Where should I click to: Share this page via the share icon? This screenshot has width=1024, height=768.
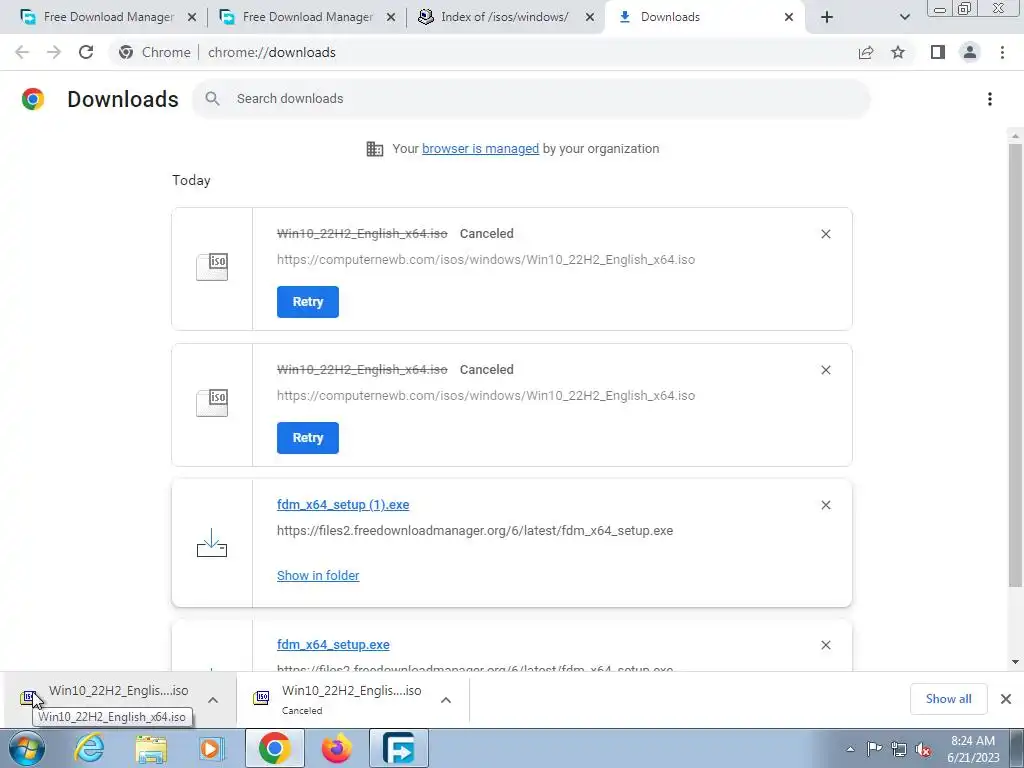tap(866, 52)
